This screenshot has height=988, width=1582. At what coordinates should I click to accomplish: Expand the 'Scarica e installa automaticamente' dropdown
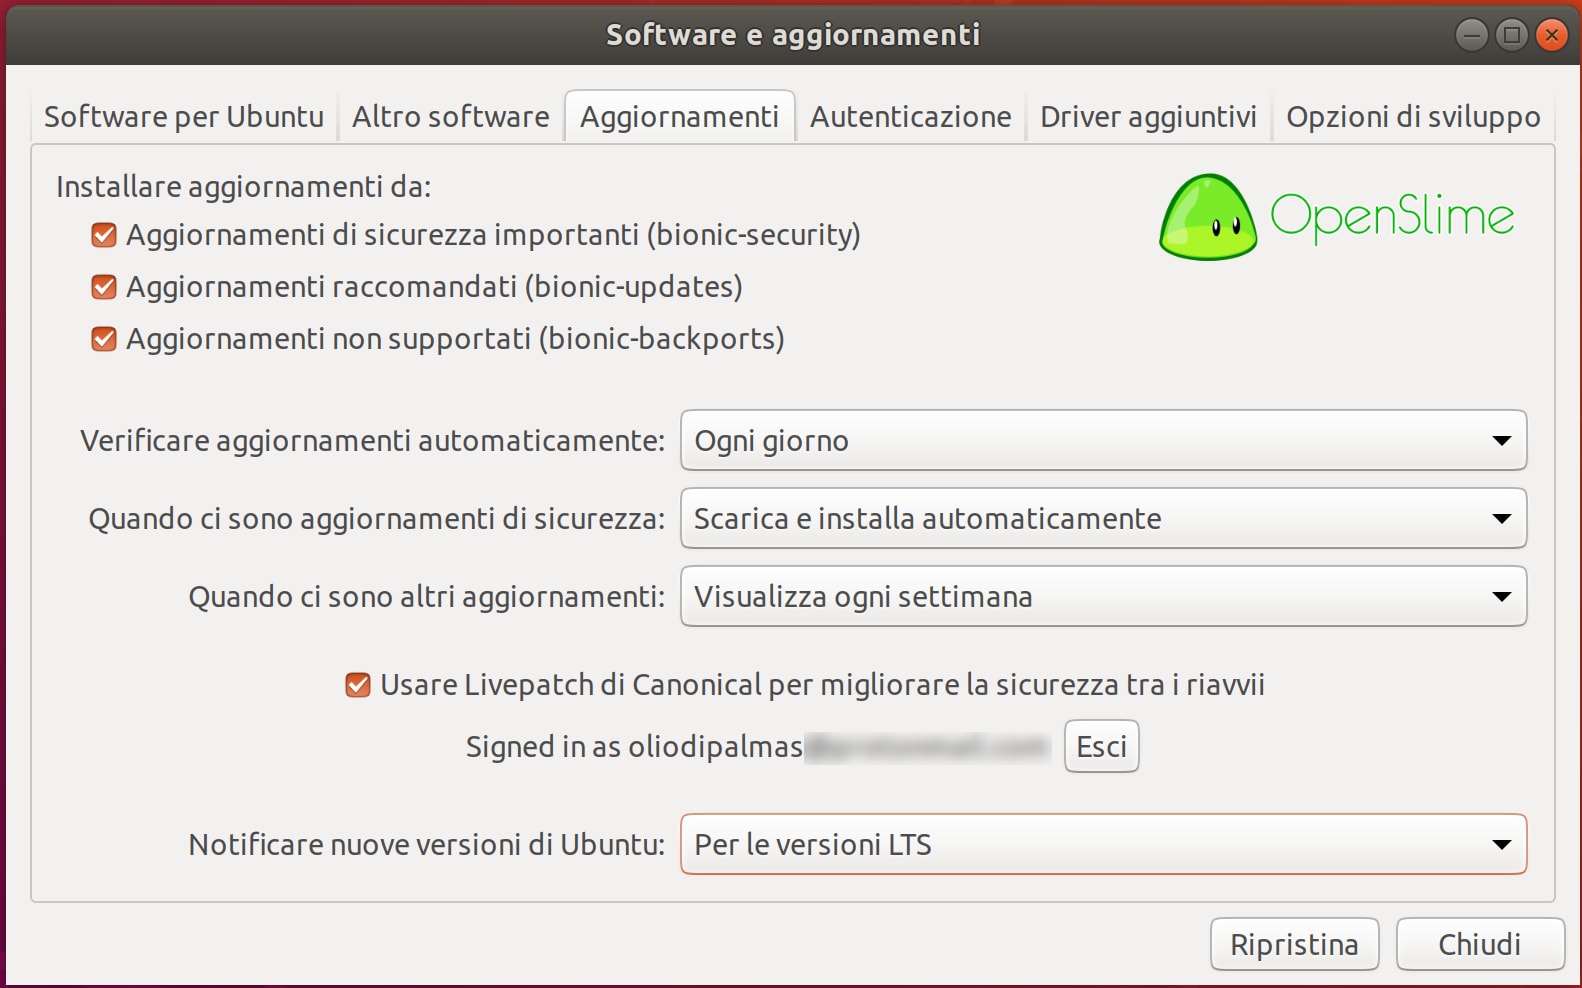[1103, 518]
